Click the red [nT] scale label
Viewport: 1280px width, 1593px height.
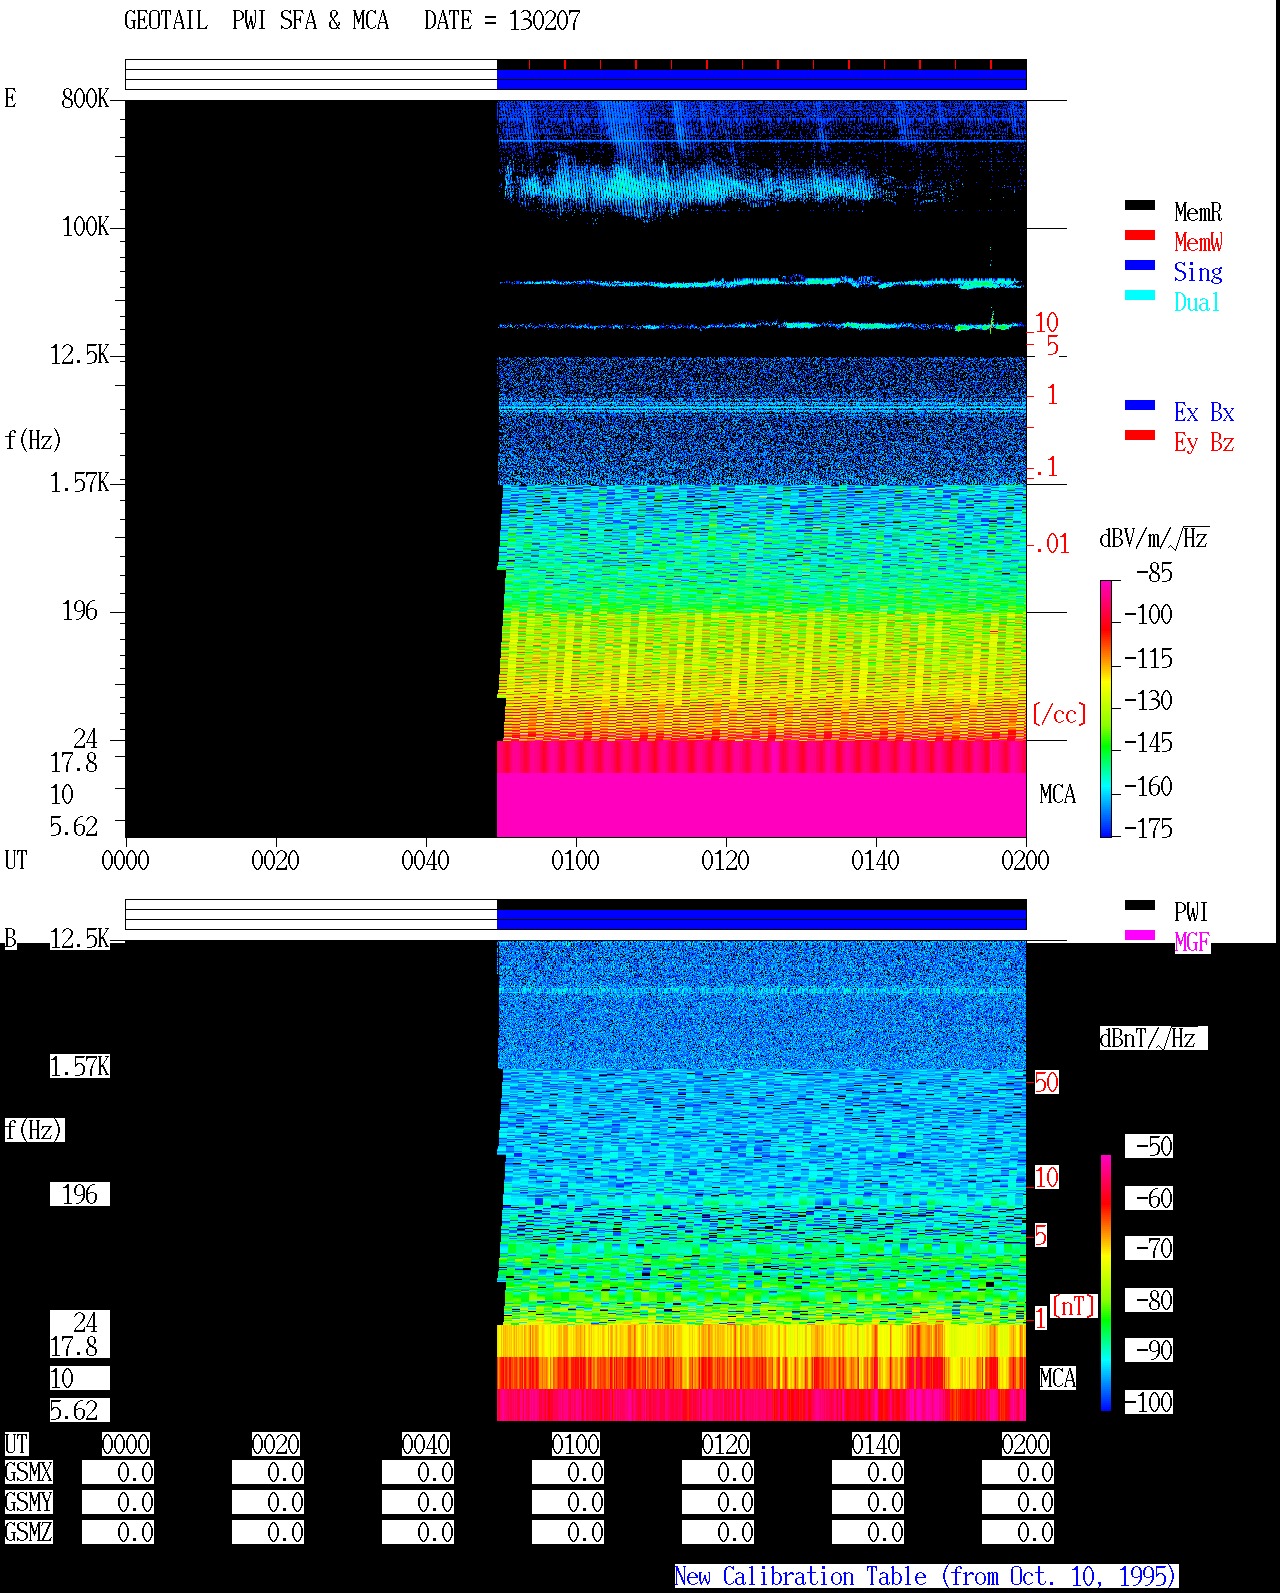tap(1074, 1306)
